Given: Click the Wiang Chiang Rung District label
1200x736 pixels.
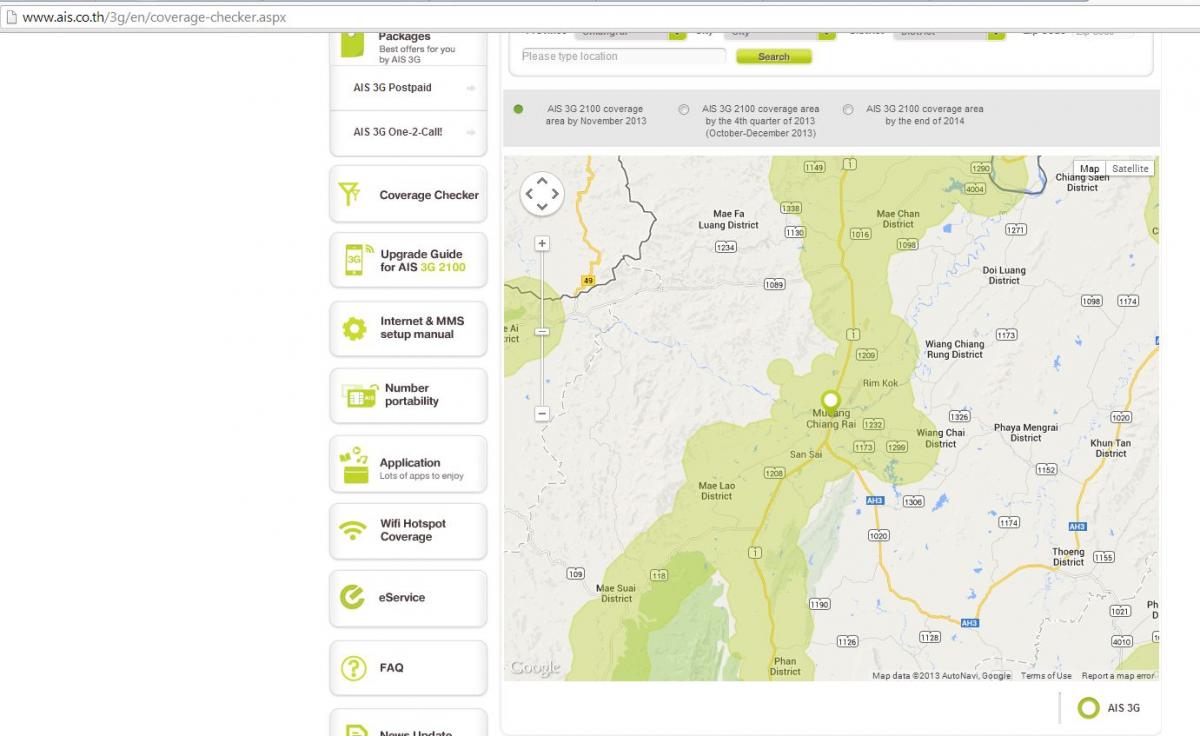Looking at the screenshot, I should pyautogui.click(x=954, y=349).
